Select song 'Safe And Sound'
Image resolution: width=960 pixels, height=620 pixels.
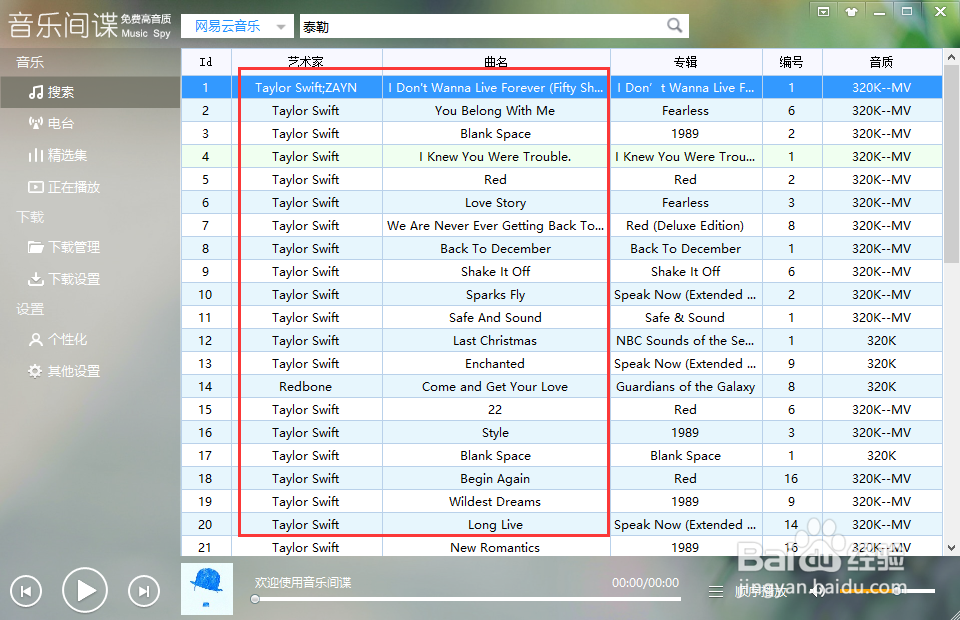(x=495, y=318)
